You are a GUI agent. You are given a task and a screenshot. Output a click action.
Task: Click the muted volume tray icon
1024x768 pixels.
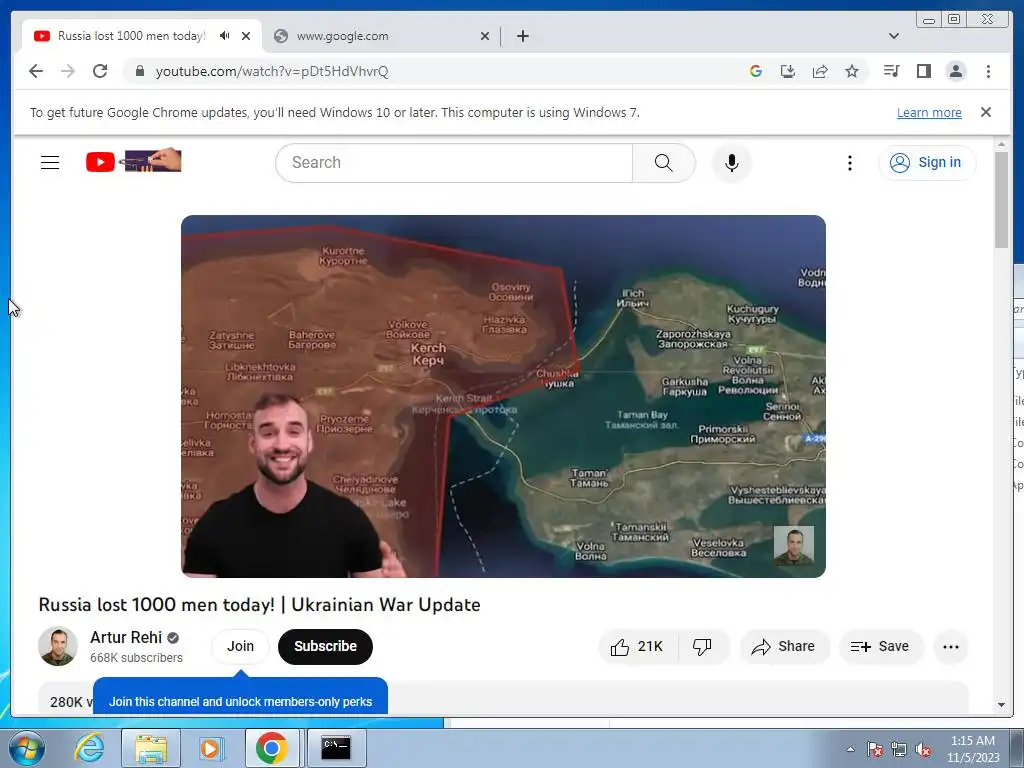pos(923,749)
